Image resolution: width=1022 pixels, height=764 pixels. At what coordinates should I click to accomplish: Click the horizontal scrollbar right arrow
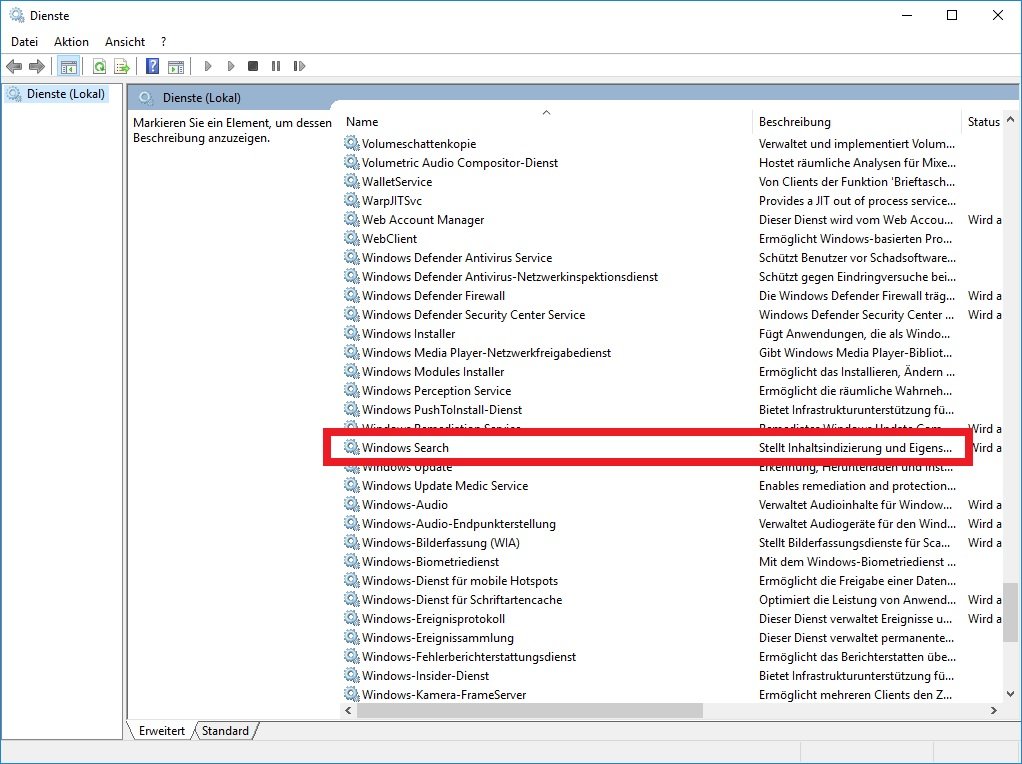click(x=994, y=710)
